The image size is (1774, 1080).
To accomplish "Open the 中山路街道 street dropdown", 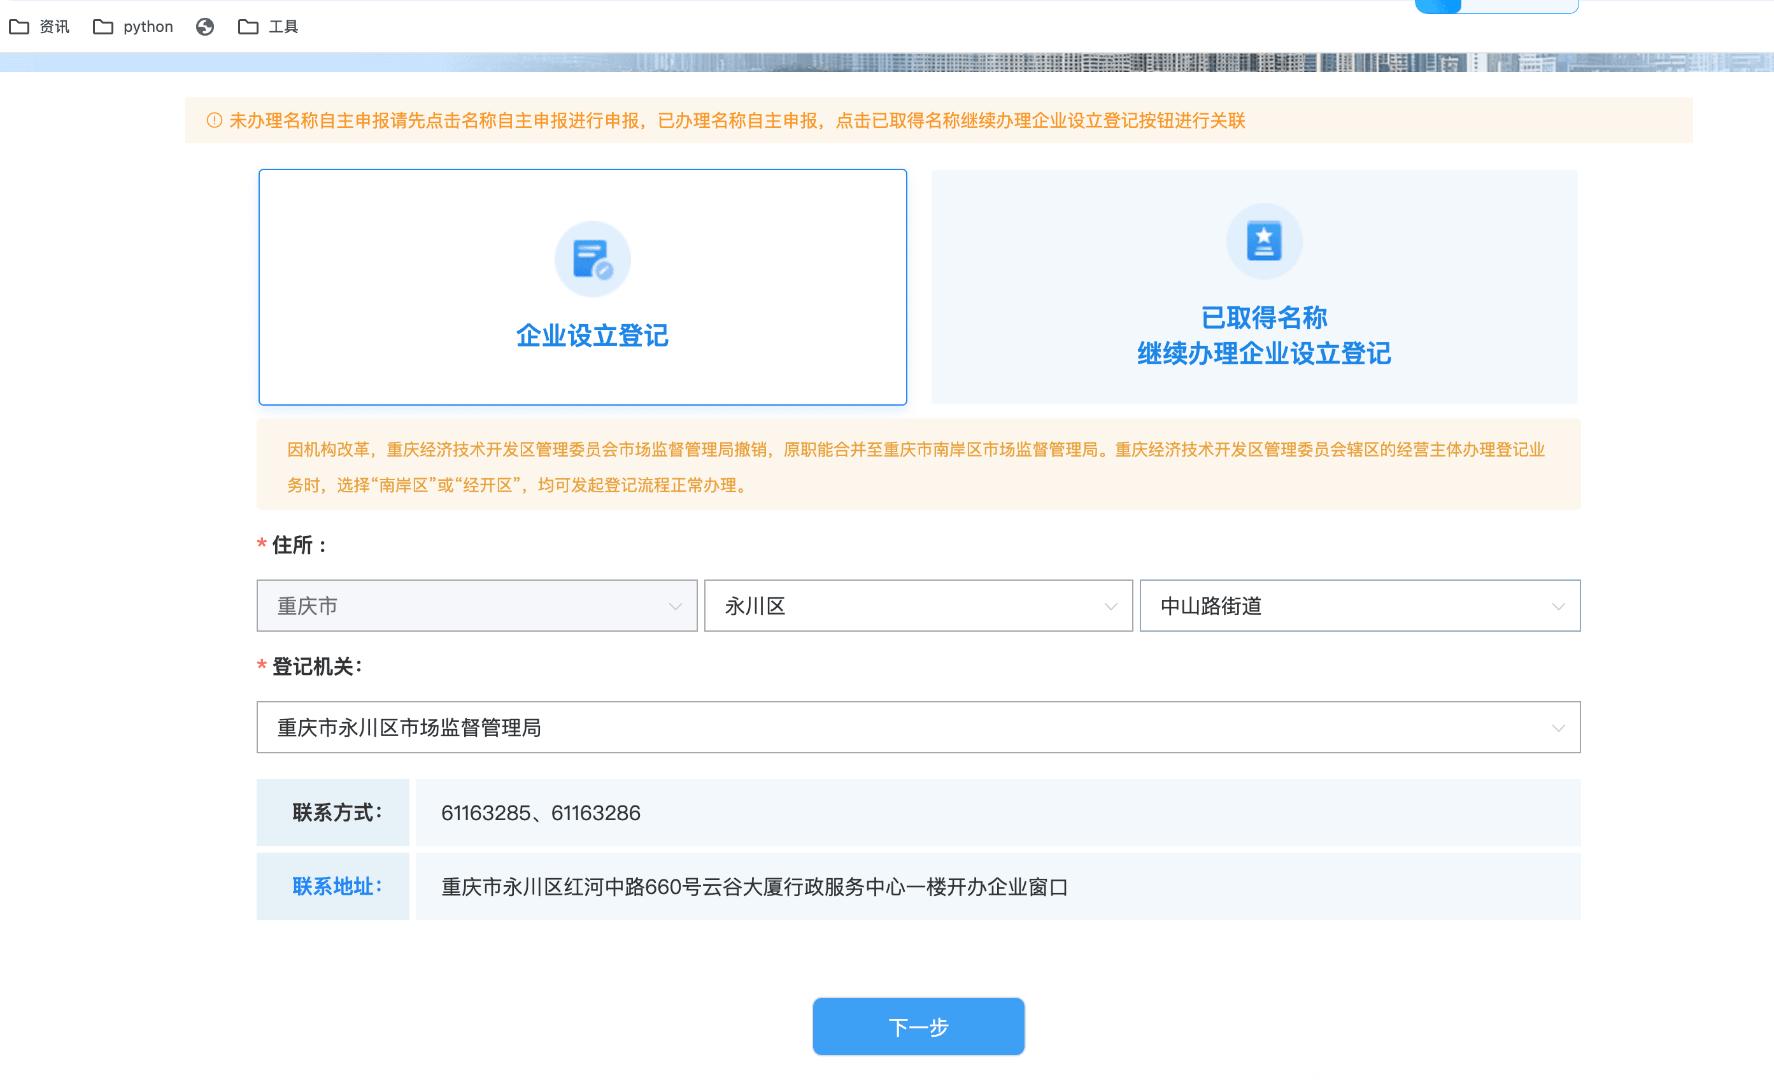I will tap(1359, 606).
